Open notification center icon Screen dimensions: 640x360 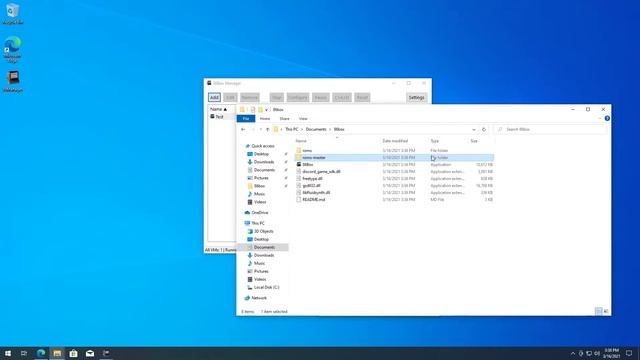pos(629,353)
